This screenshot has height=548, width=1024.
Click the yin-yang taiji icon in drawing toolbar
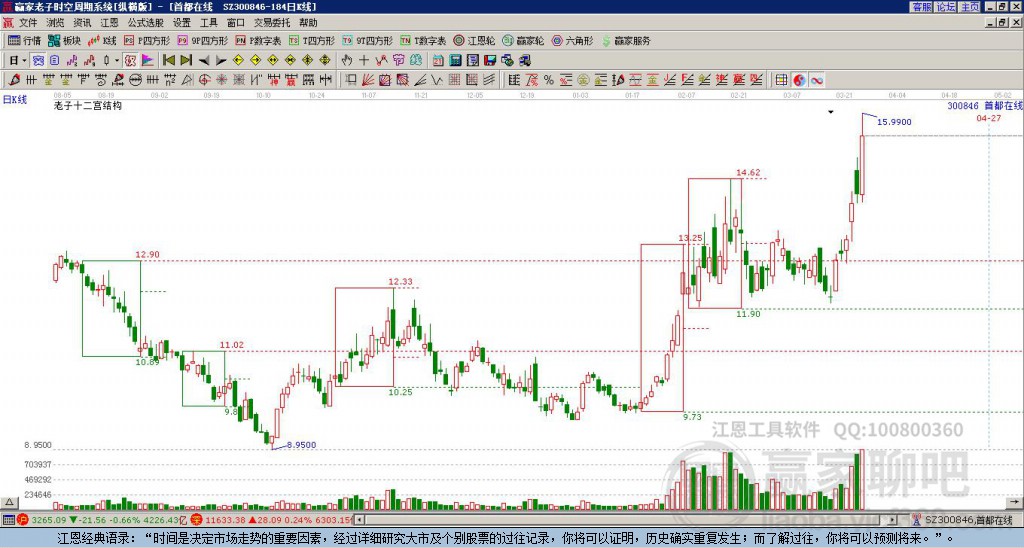point(800,80)
